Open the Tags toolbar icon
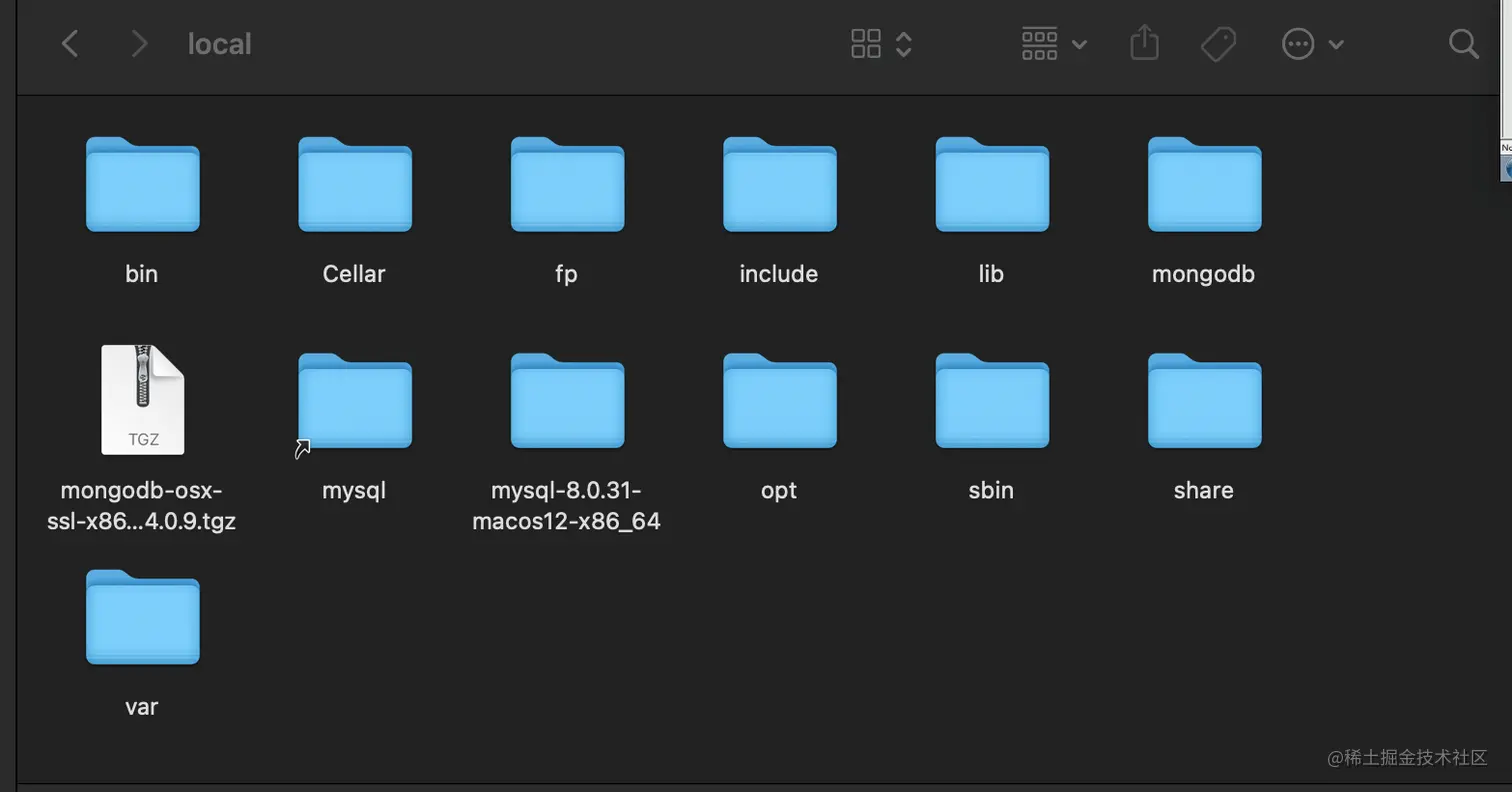 [1219, 44]
